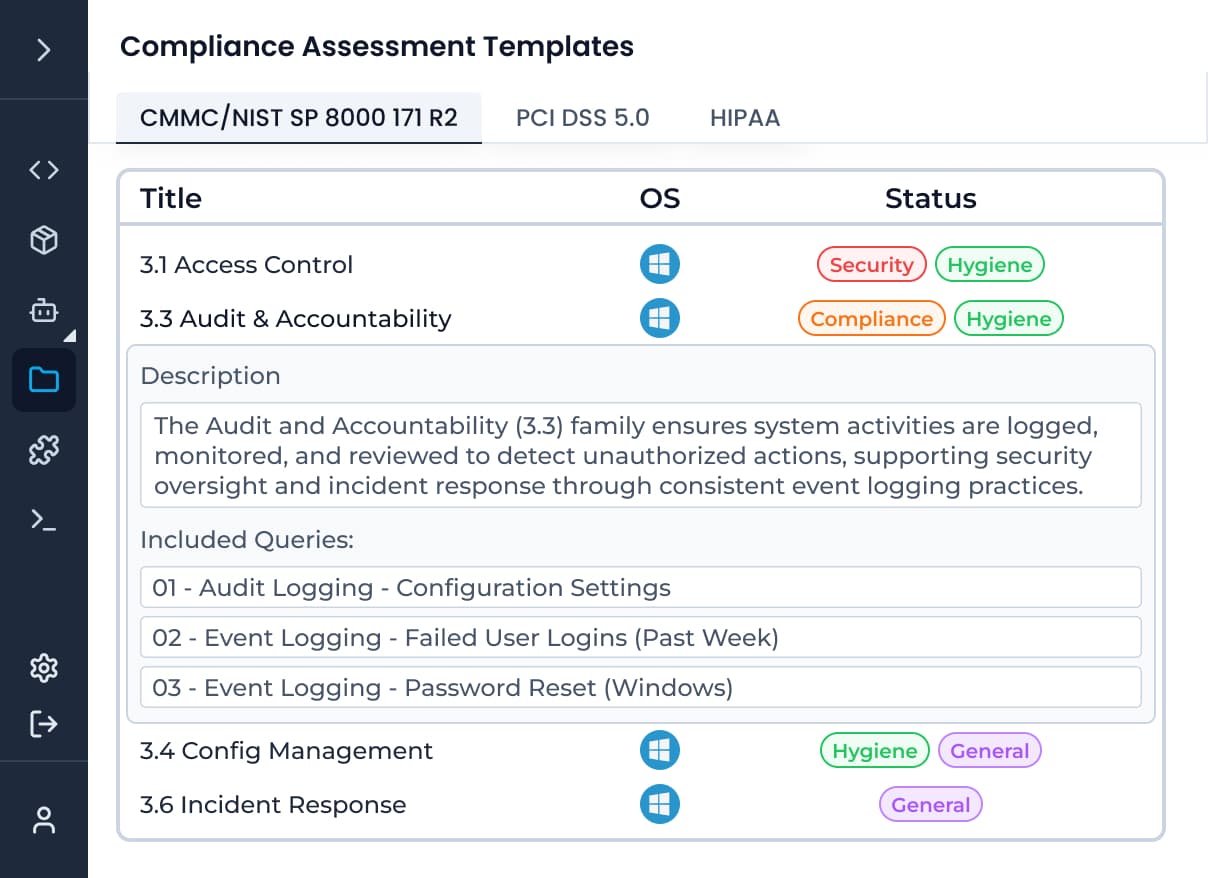The image size is (1208, 878).
Task: Switch to the PCI DSS 5.0 tab
Action: 583,117
